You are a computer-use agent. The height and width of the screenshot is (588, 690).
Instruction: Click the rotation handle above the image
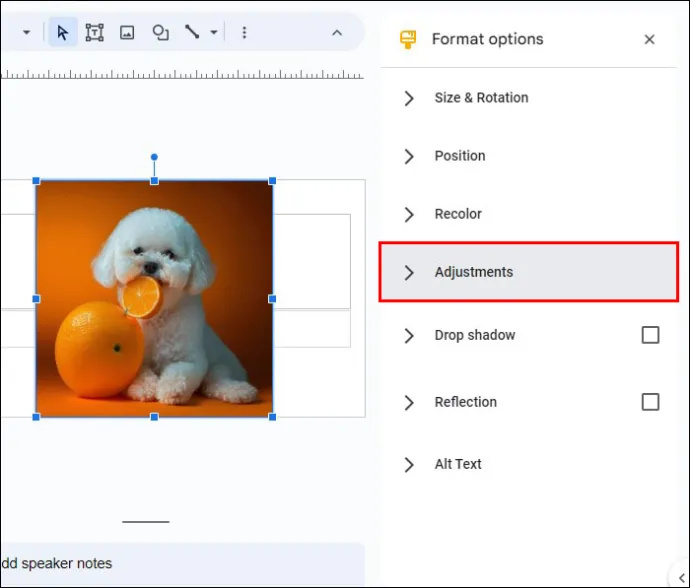(x=154, y=157)
